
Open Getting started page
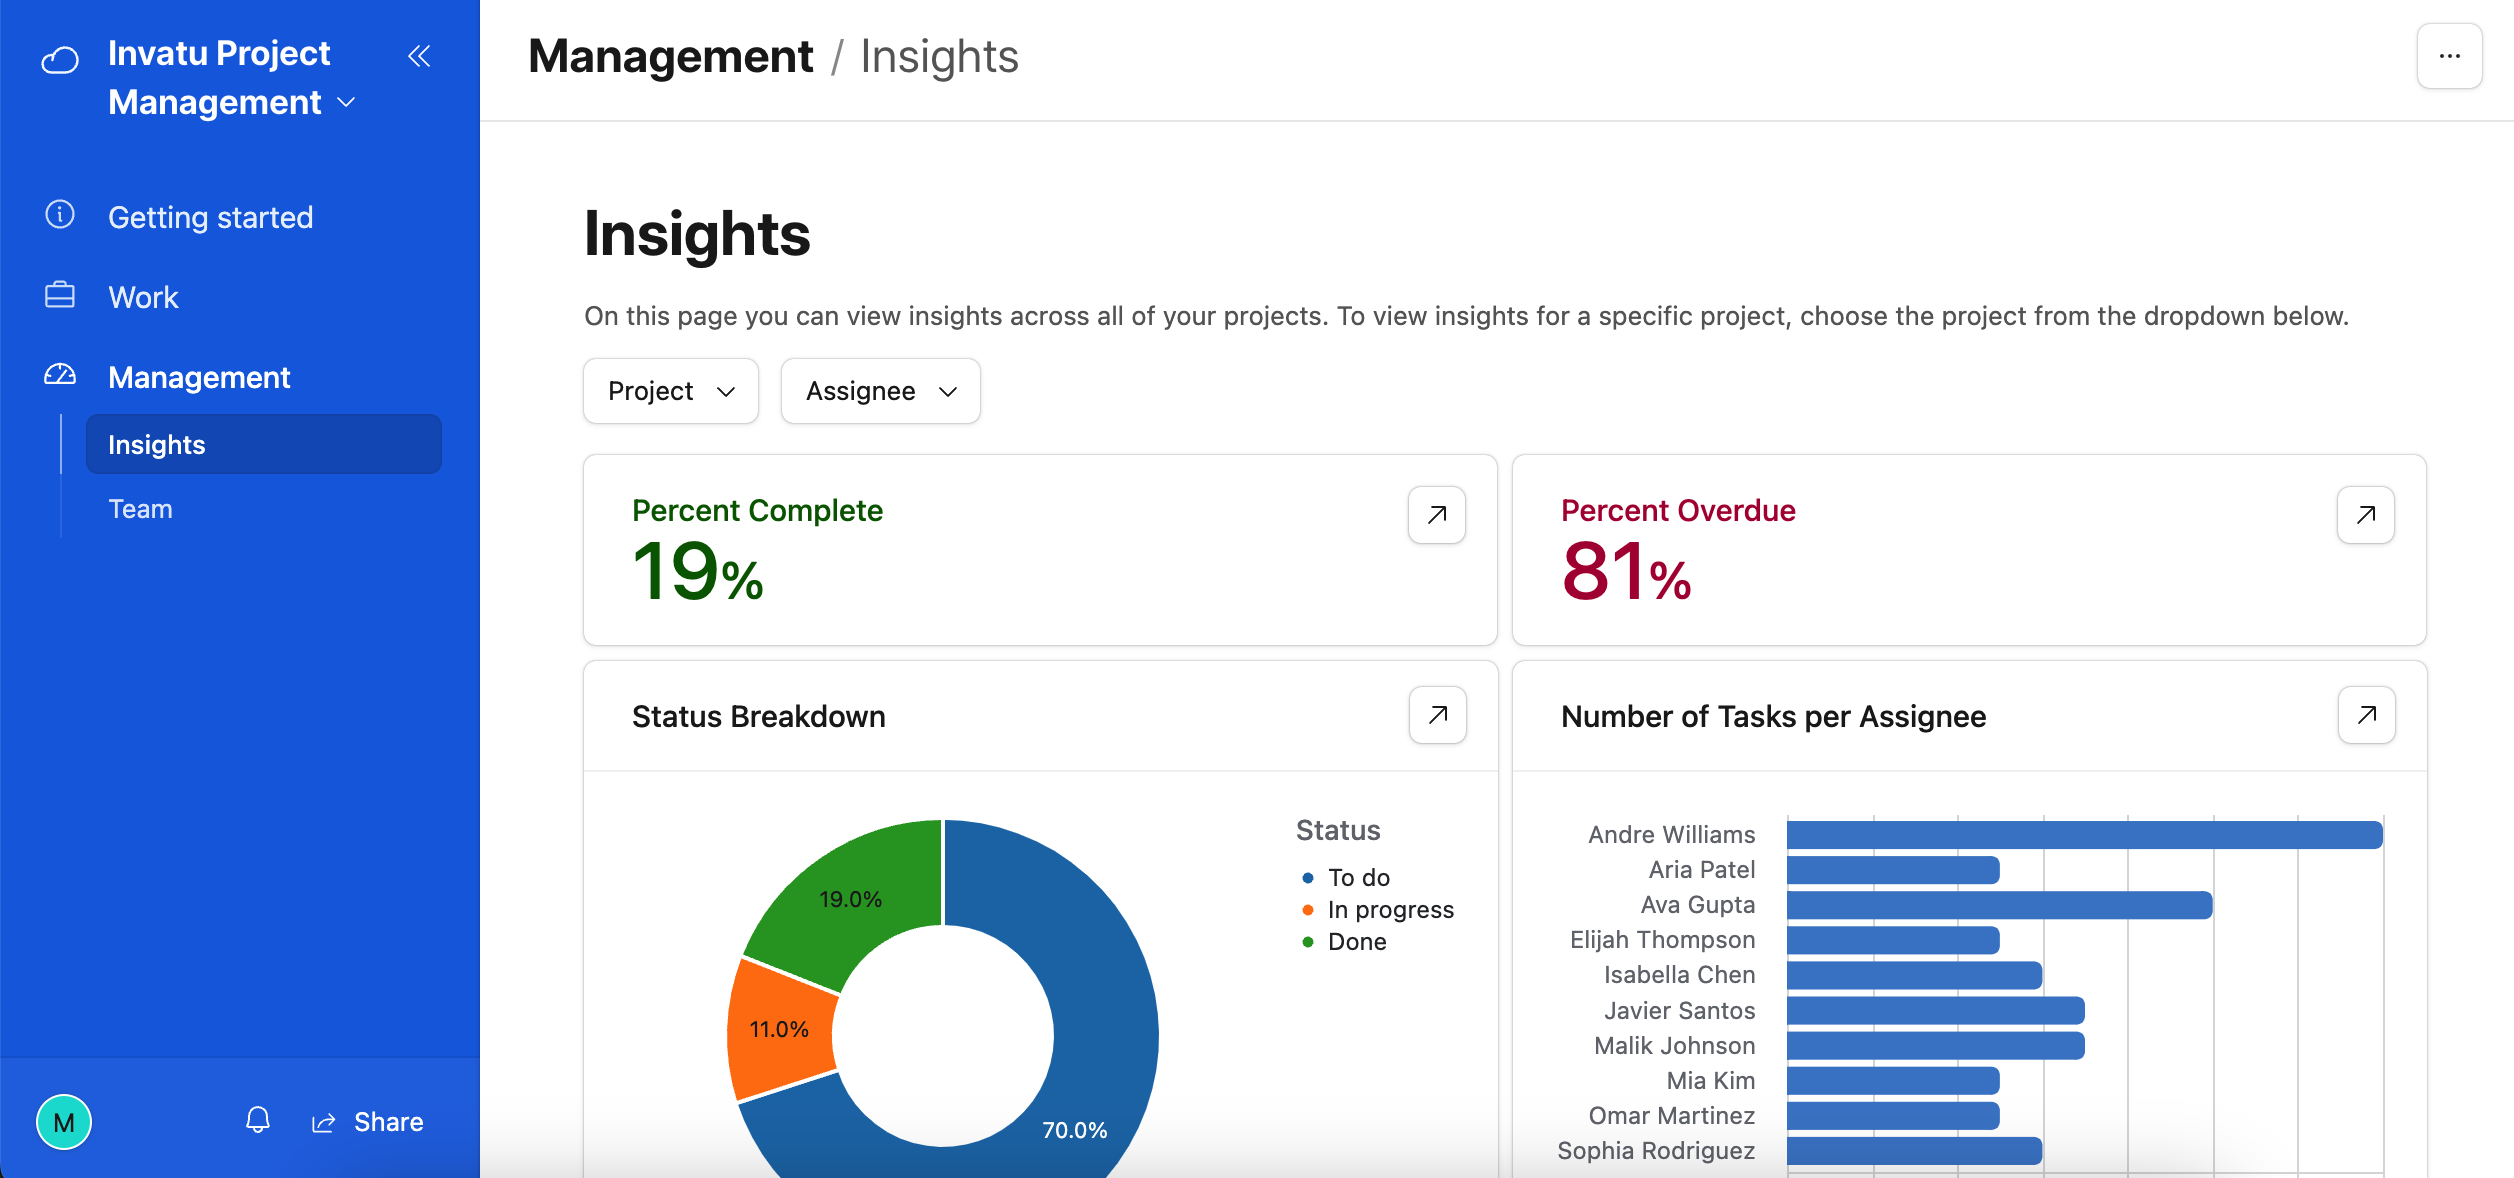coord(210,217)
